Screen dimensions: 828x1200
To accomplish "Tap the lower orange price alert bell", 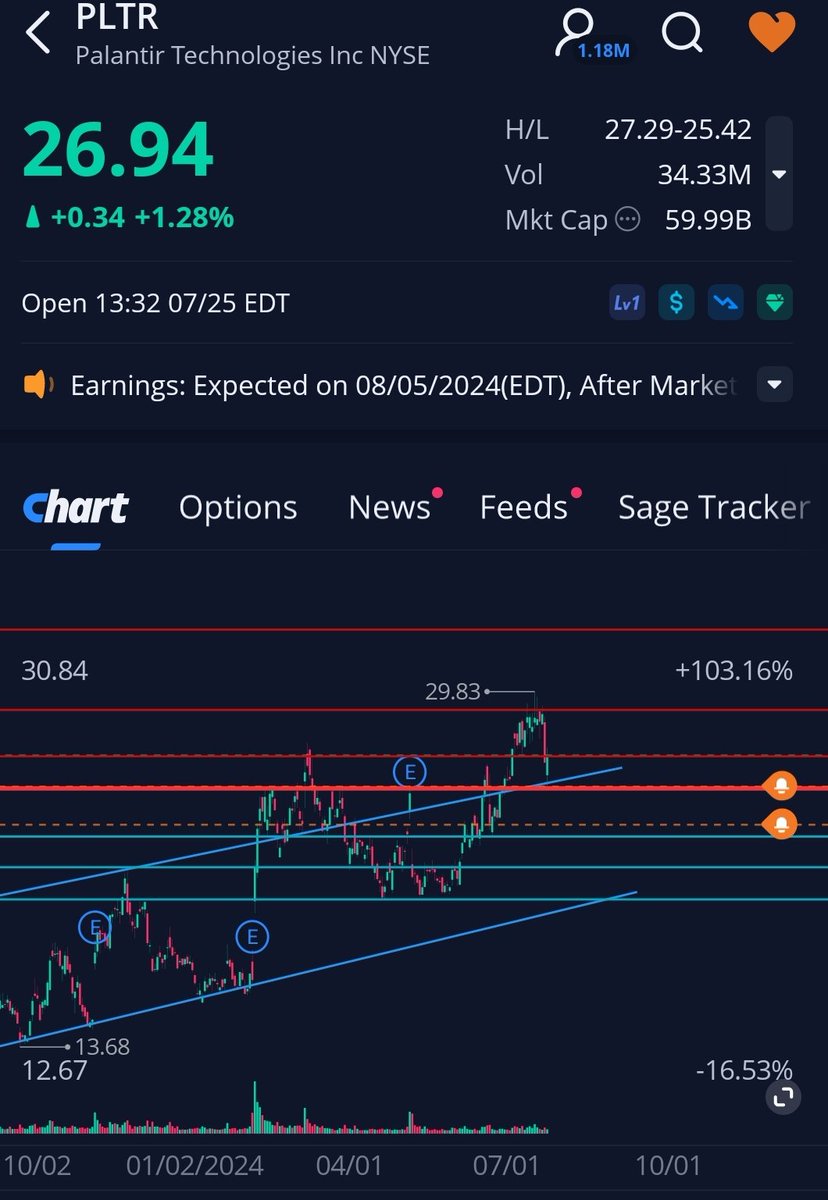I will point(781,825).
